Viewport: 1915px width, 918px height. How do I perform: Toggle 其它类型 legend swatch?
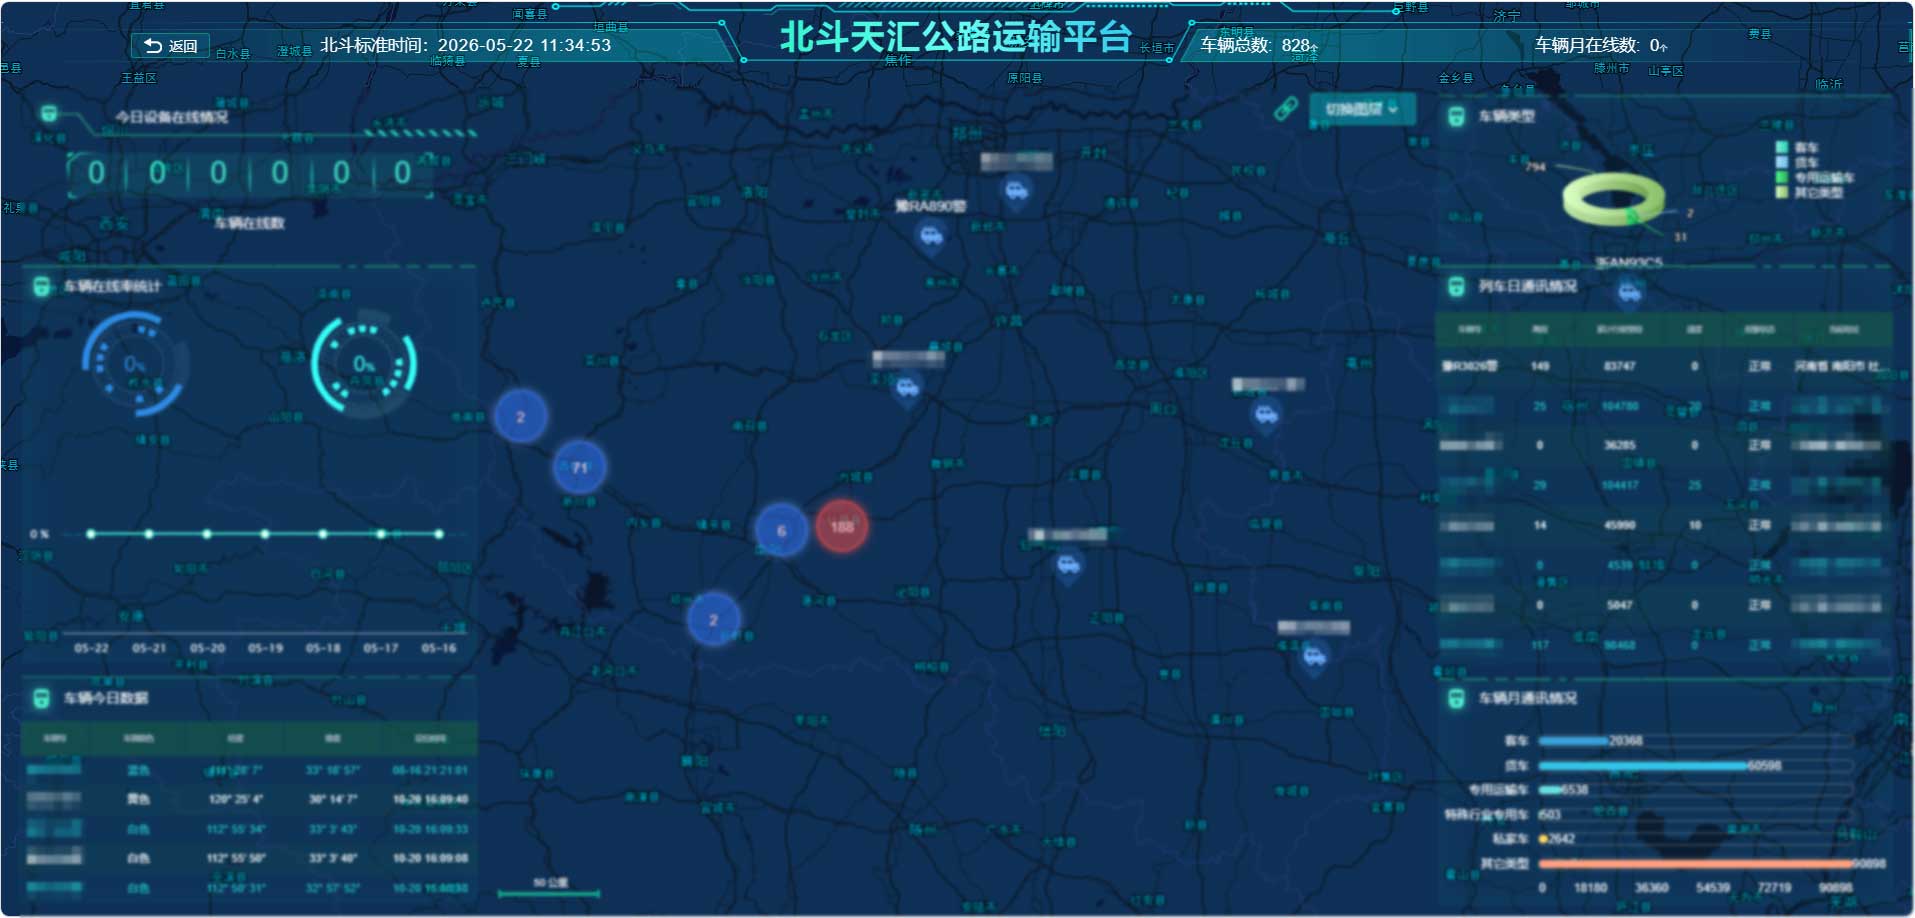[x=1781, y=192]
